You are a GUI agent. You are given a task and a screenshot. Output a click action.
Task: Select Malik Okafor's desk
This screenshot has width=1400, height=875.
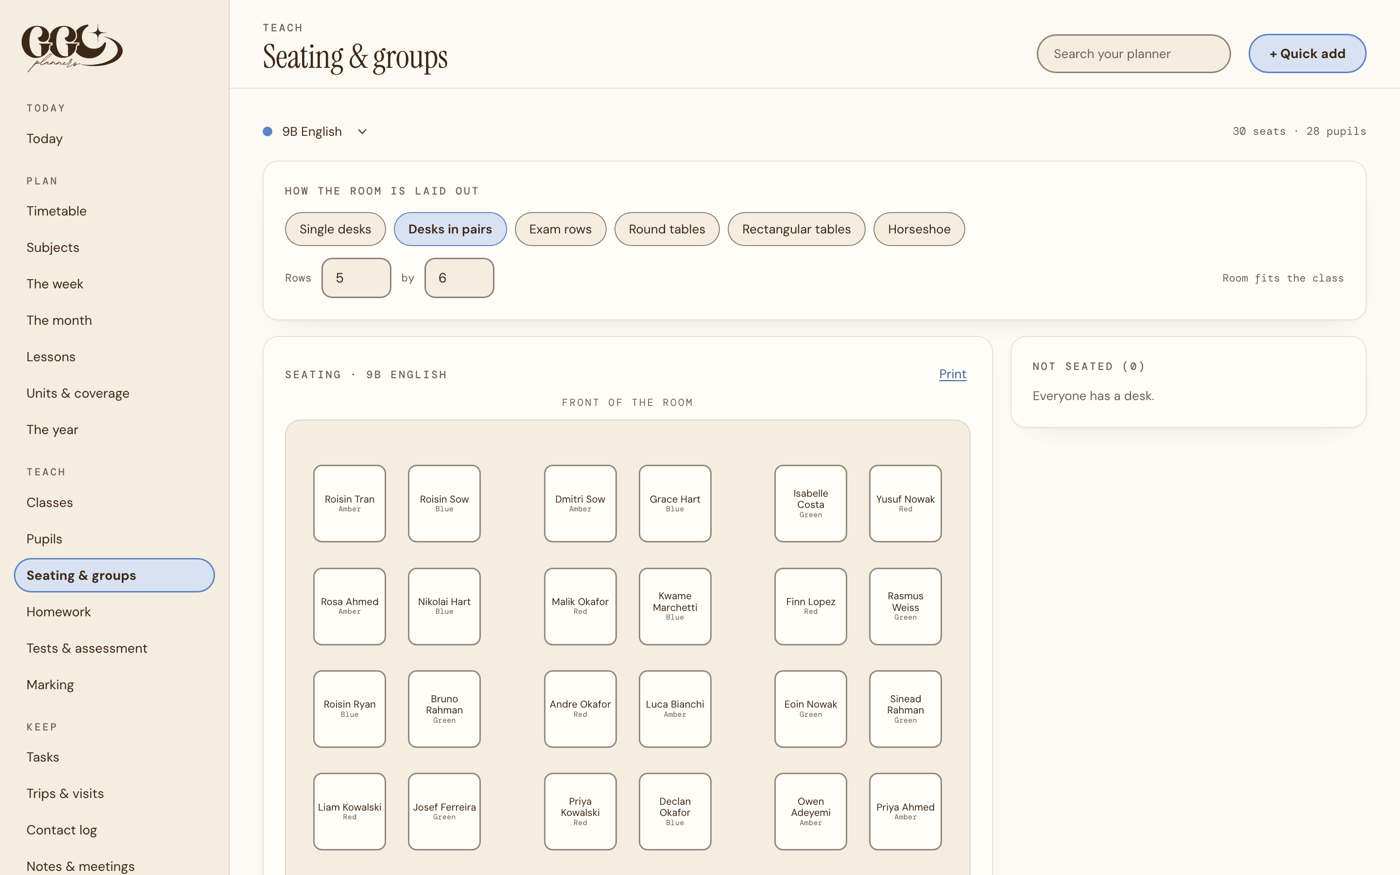tap(580, 607)
